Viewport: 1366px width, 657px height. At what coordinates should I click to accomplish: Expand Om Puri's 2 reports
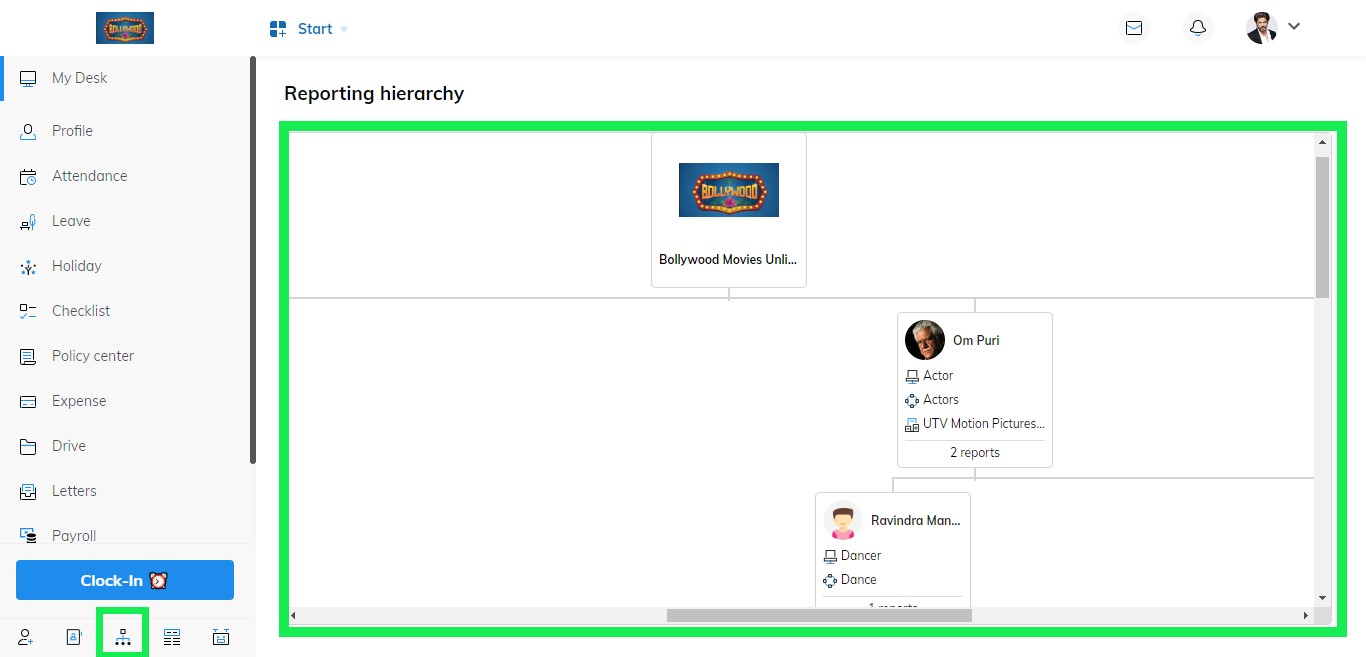coord(975,453)
